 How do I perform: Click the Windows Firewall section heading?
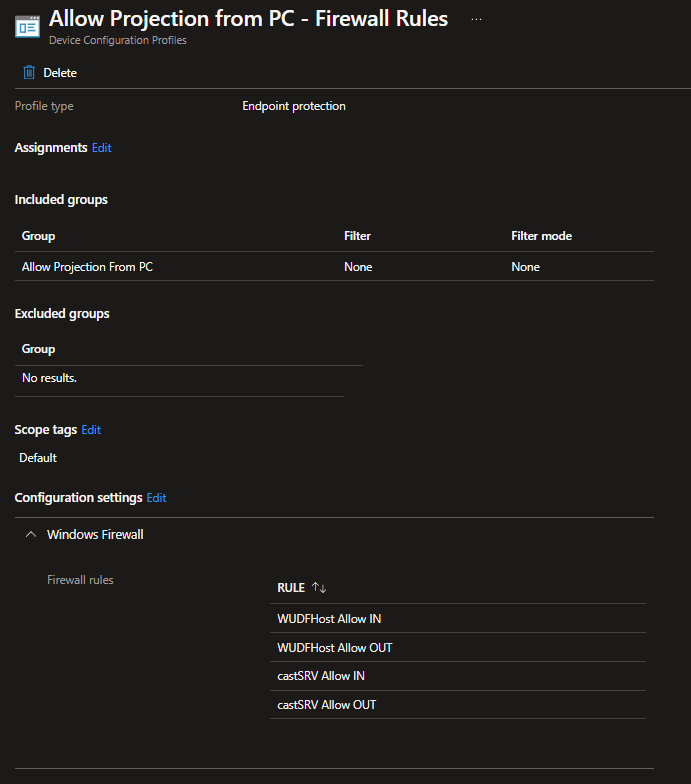(95, 534)
